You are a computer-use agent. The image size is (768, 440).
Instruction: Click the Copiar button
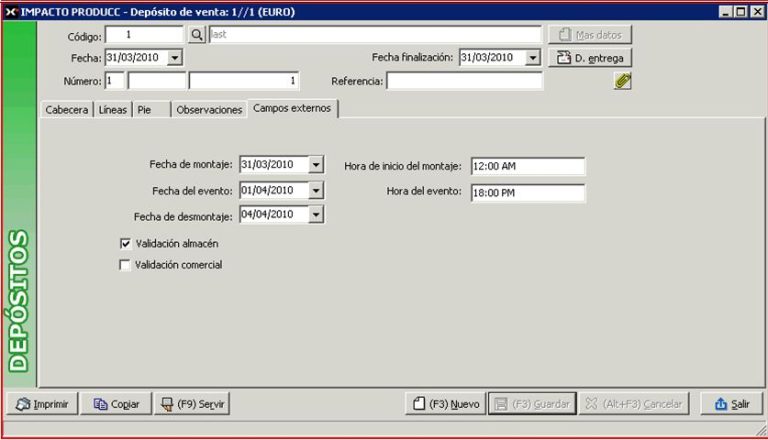(116, 404)
